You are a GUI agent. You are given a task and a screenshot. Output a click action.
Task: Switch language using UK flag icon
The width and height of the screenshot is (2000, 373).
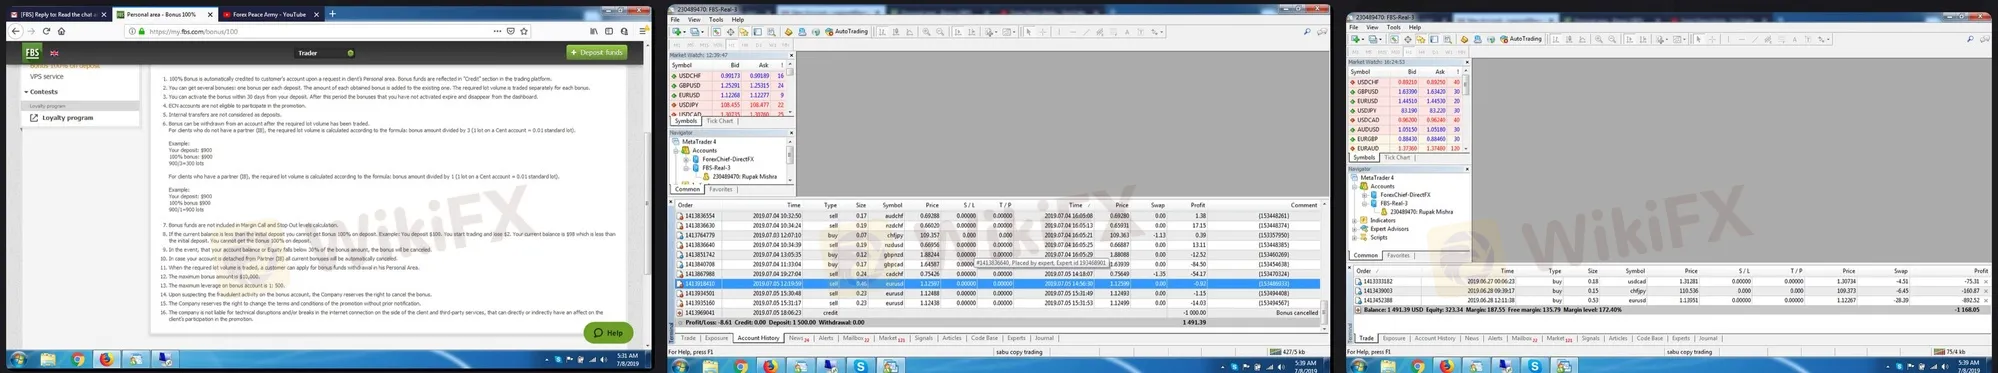point(55,53)
